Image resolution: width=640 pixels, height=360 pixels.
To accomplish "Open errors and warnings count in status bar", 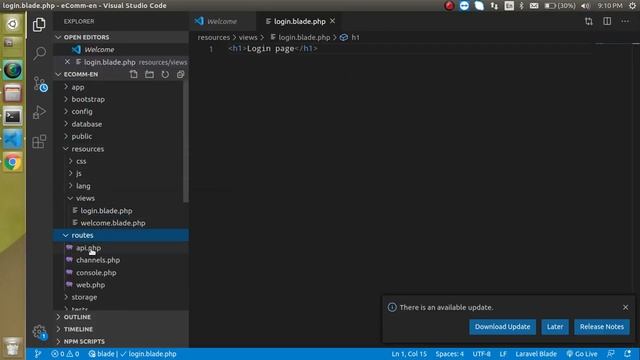I will click(x=65, y=354).
